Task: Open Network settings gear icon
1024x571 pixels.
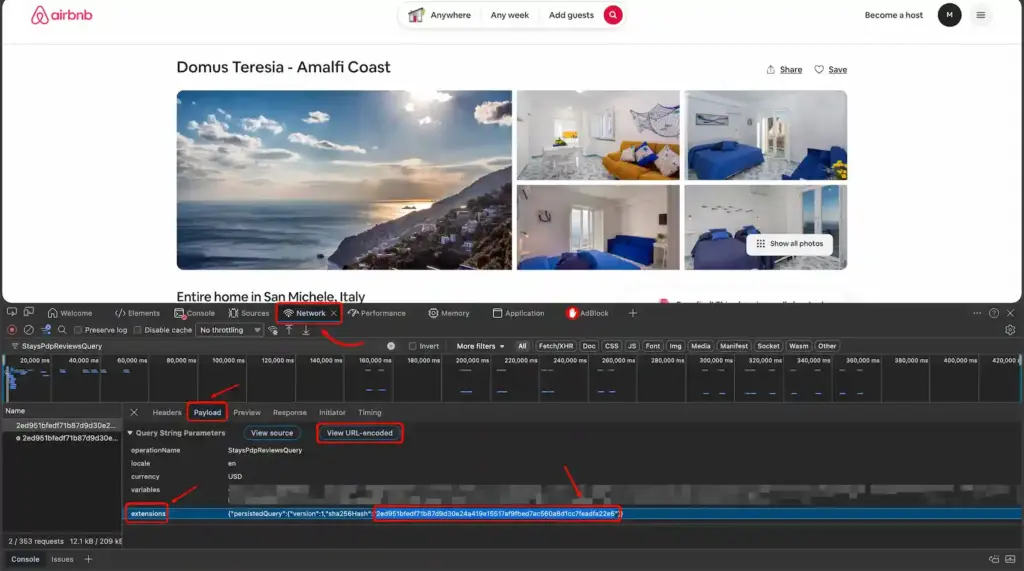Action: coord(1010,330)
